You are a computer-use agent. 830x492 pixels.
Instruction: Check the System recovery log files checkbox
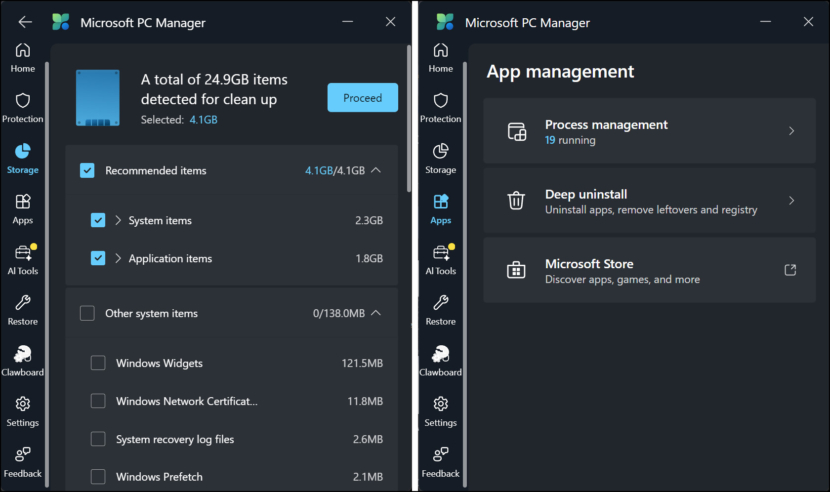98,439
